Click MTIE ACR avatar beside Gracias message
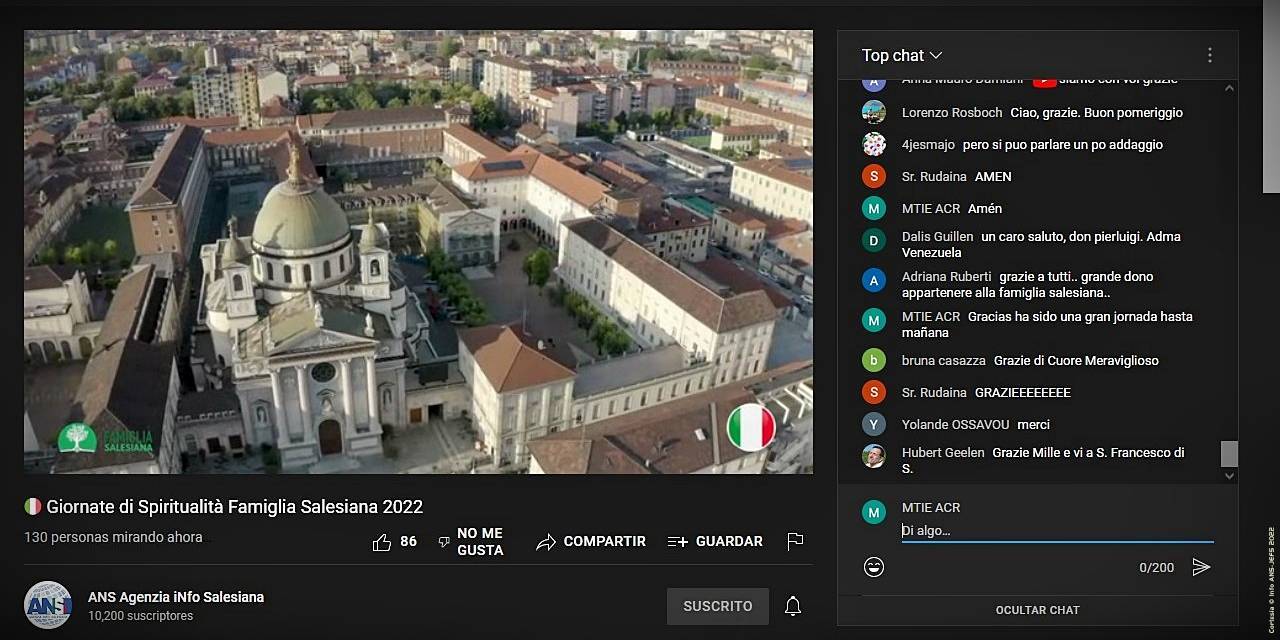 874,320
